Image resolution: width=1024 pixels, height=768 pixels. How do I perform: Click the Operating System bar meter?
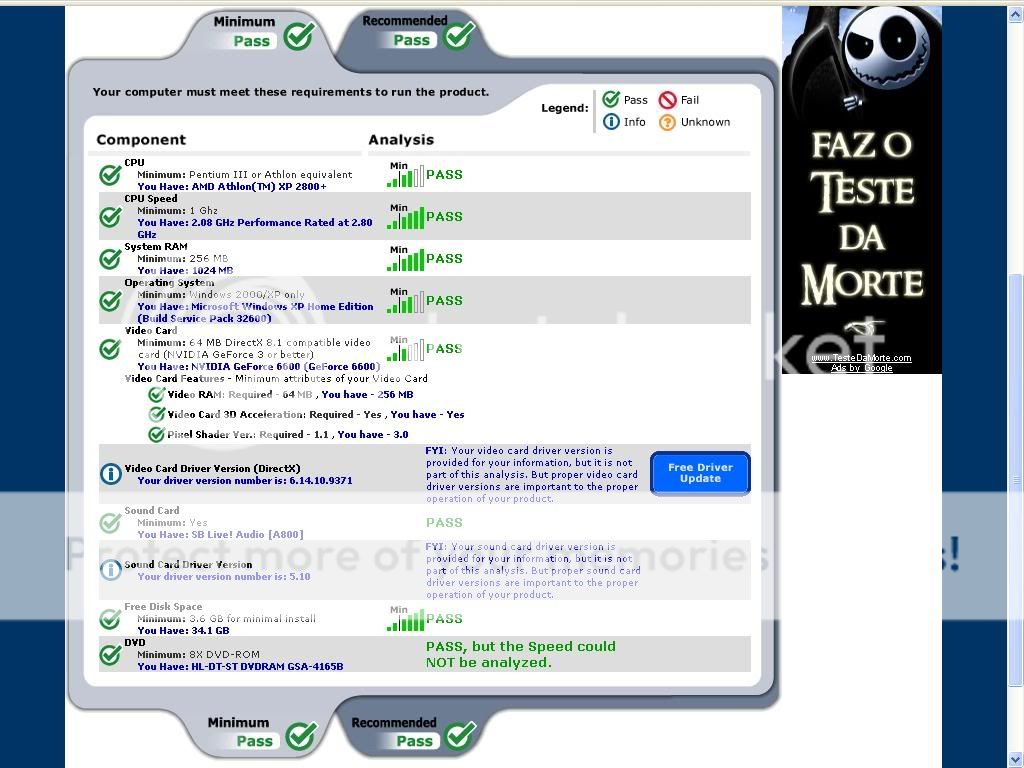pos(406,301)
